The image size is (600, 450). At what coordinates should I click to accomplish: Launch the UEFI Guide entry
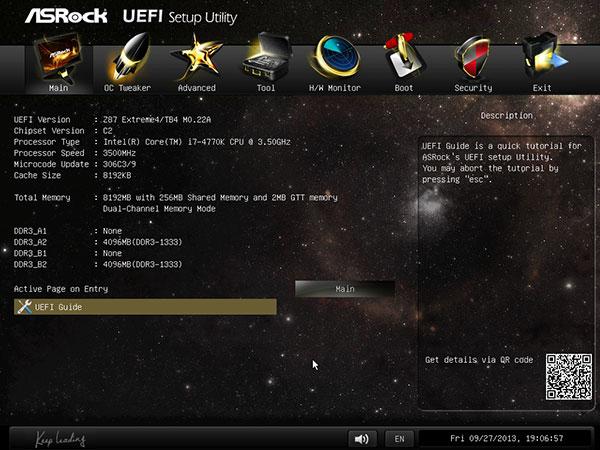coord(145,307)
